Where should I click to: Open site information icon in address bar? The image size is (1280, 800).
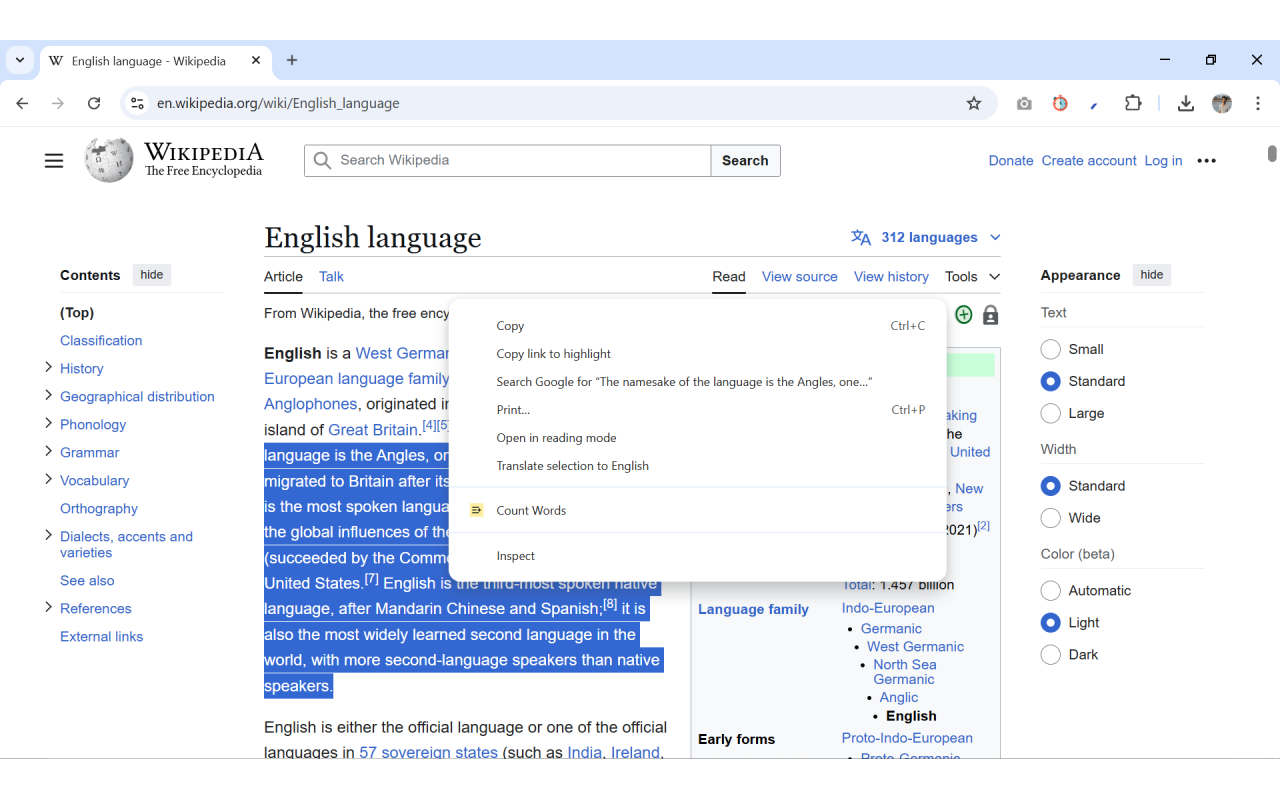(x=138, y=103)
